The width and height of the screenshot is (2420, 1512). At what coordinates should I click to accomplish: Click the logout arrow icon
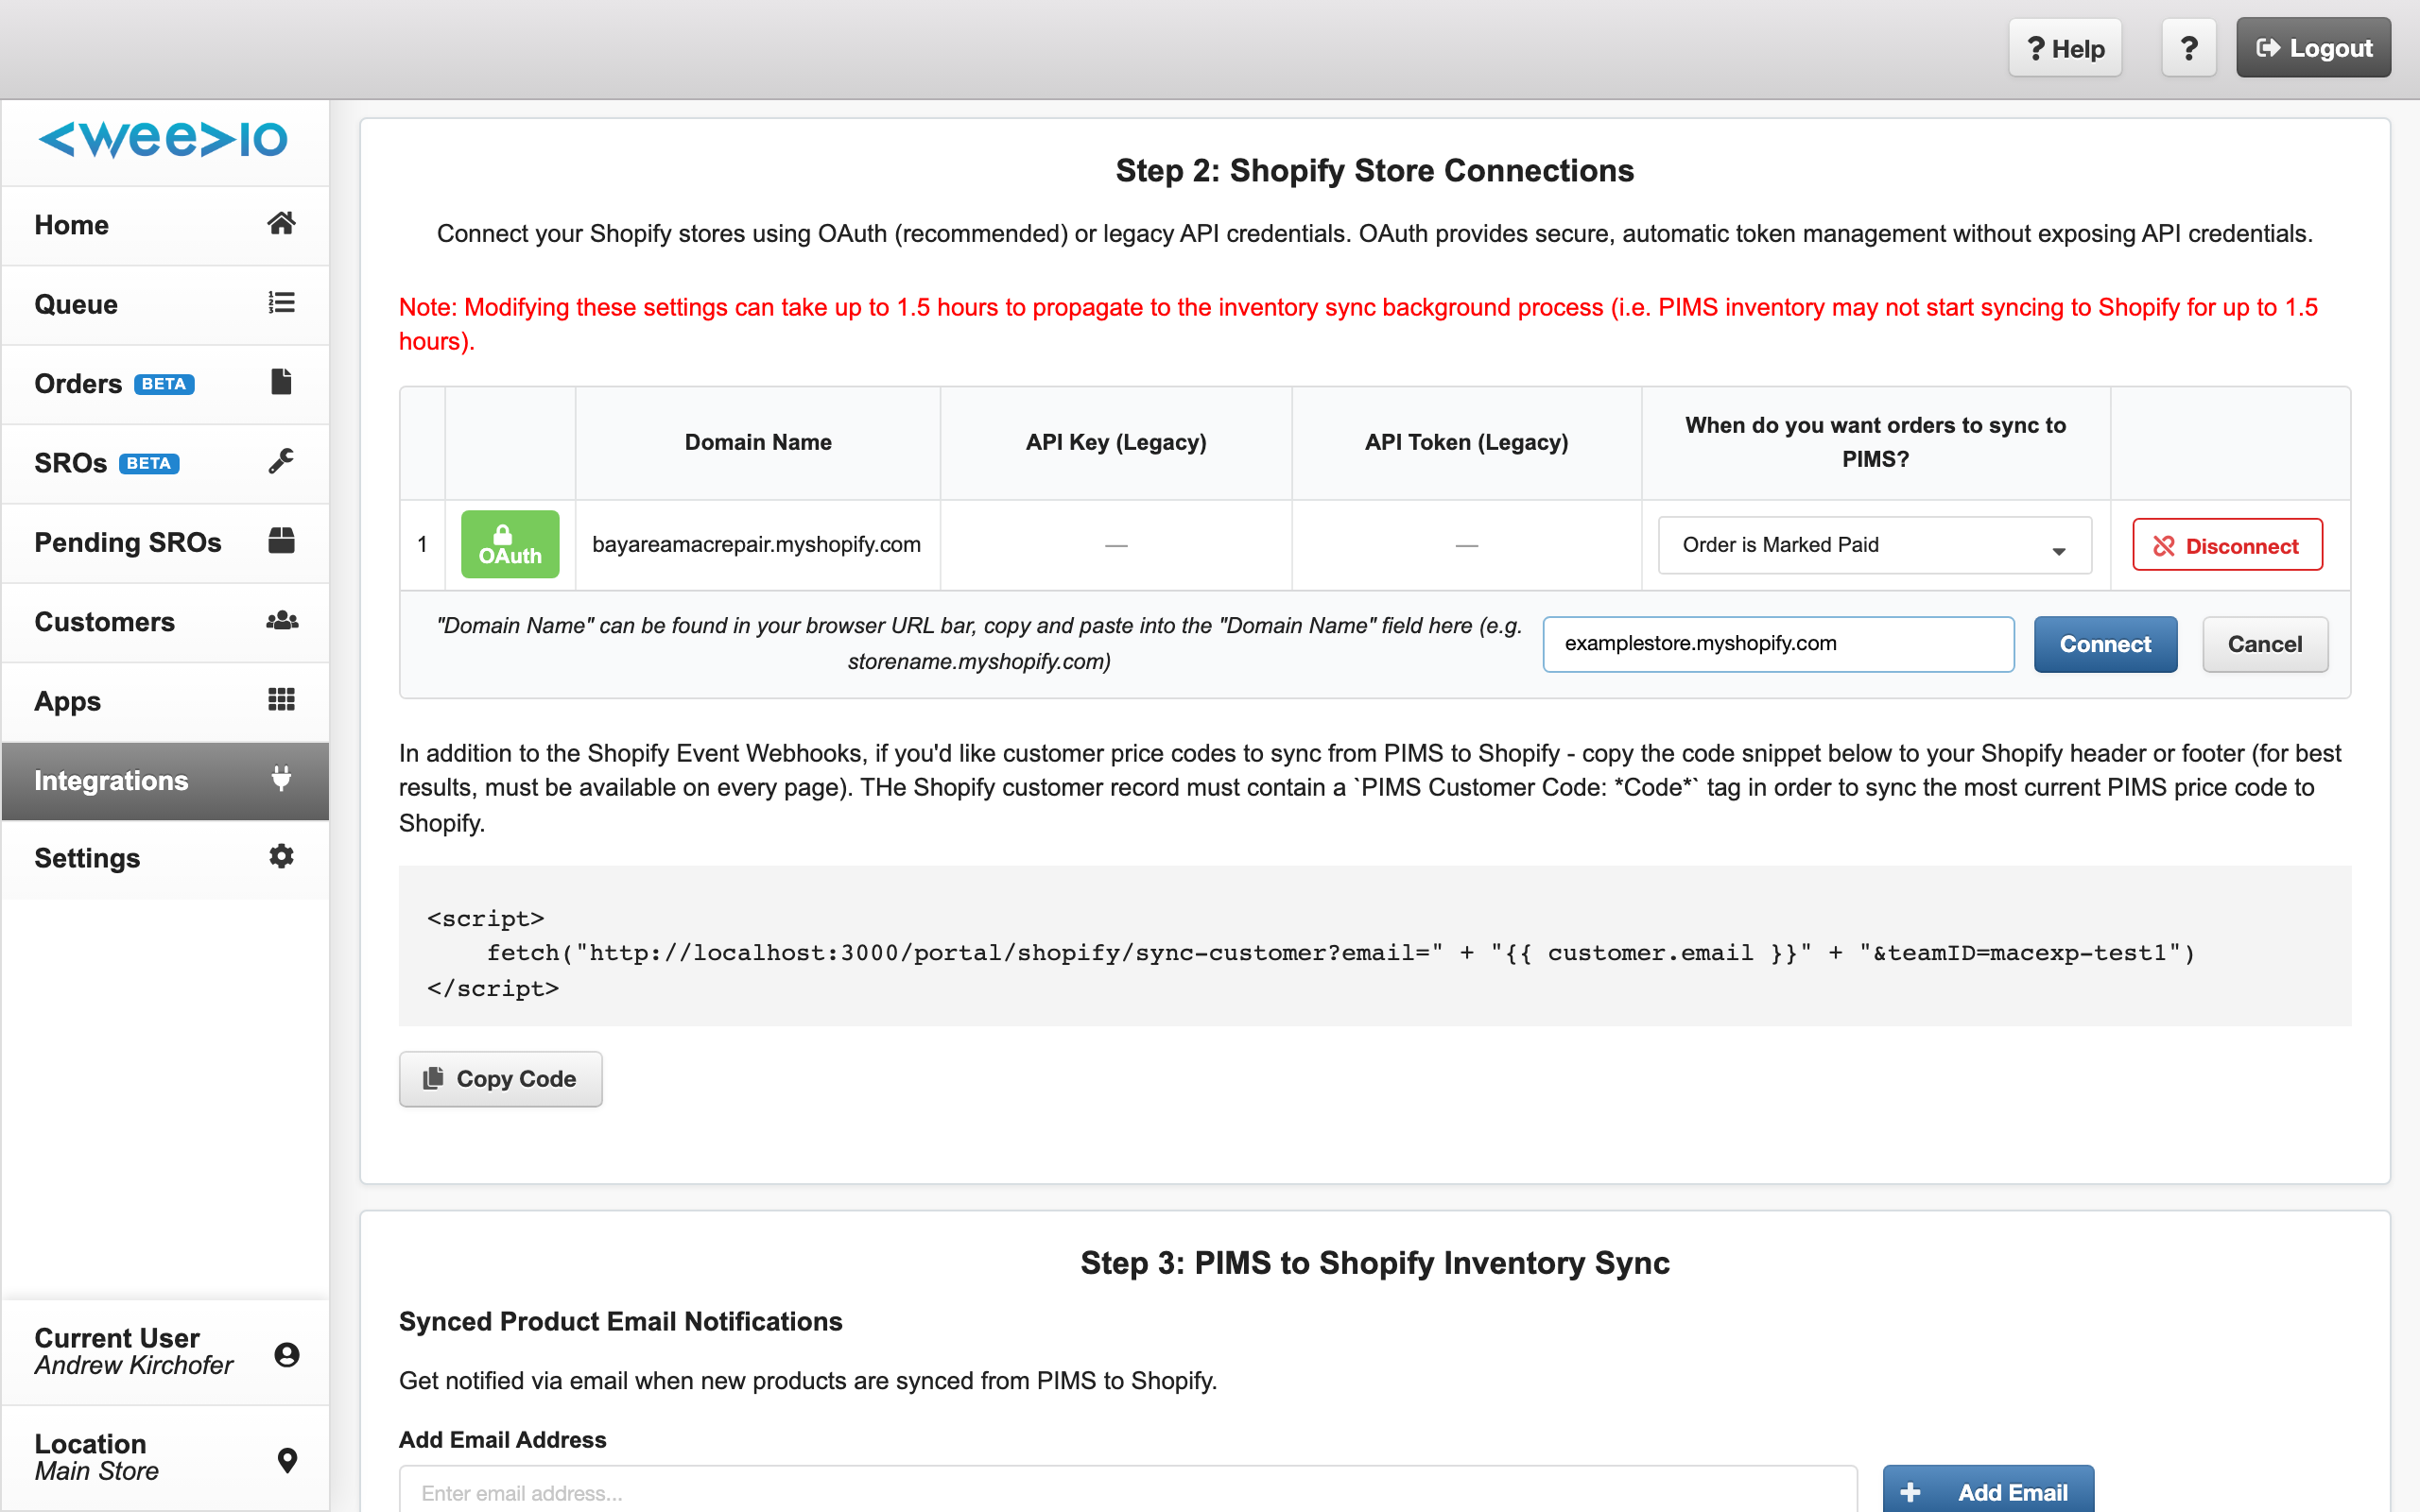click(2269, 48)
